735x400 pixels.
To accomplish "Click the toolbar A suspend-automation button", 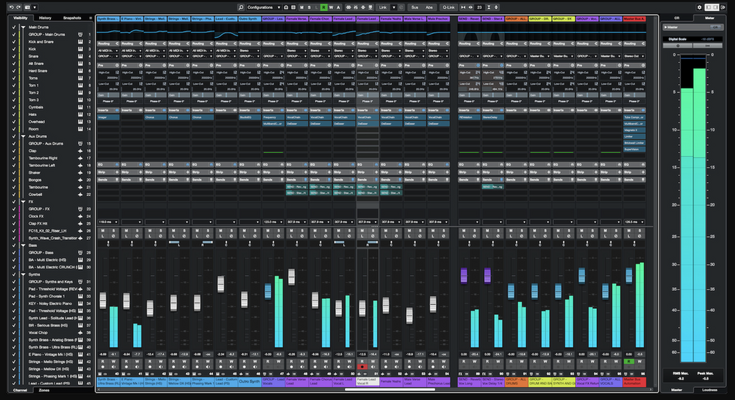I will (338, 8).
